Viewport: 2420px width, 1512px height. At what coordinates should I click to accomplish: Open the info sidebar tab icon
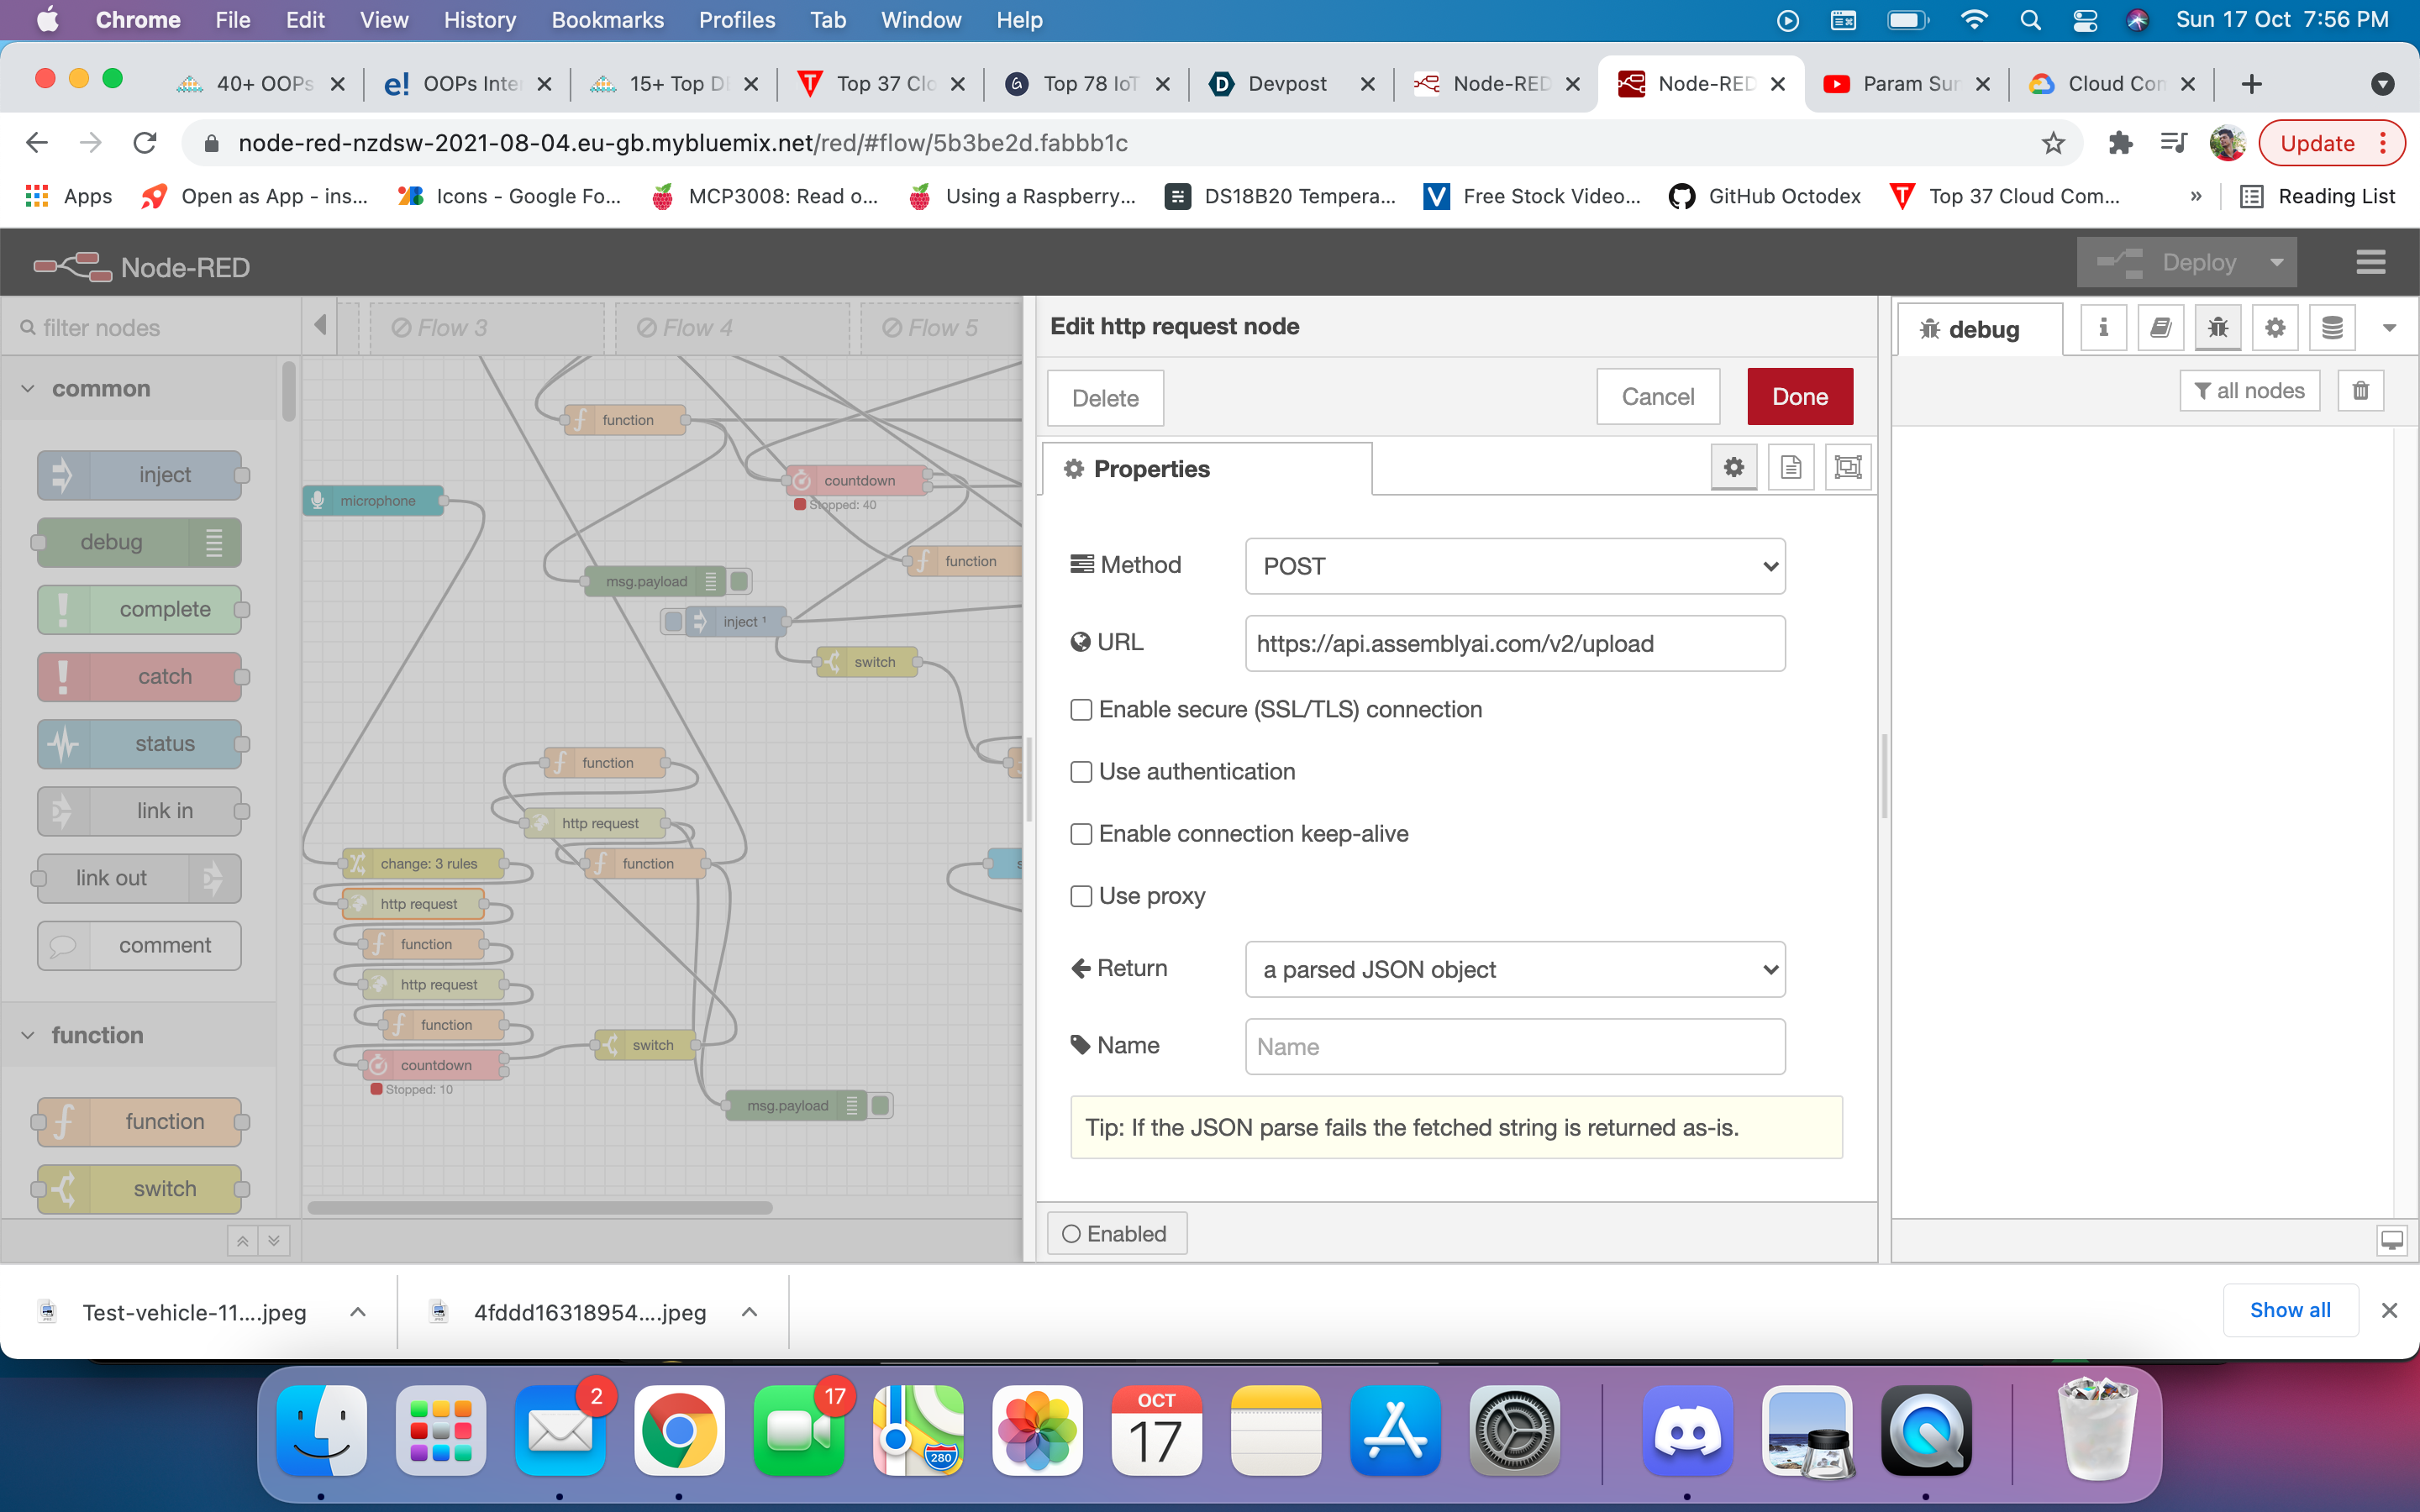[x=2103, y=328]
